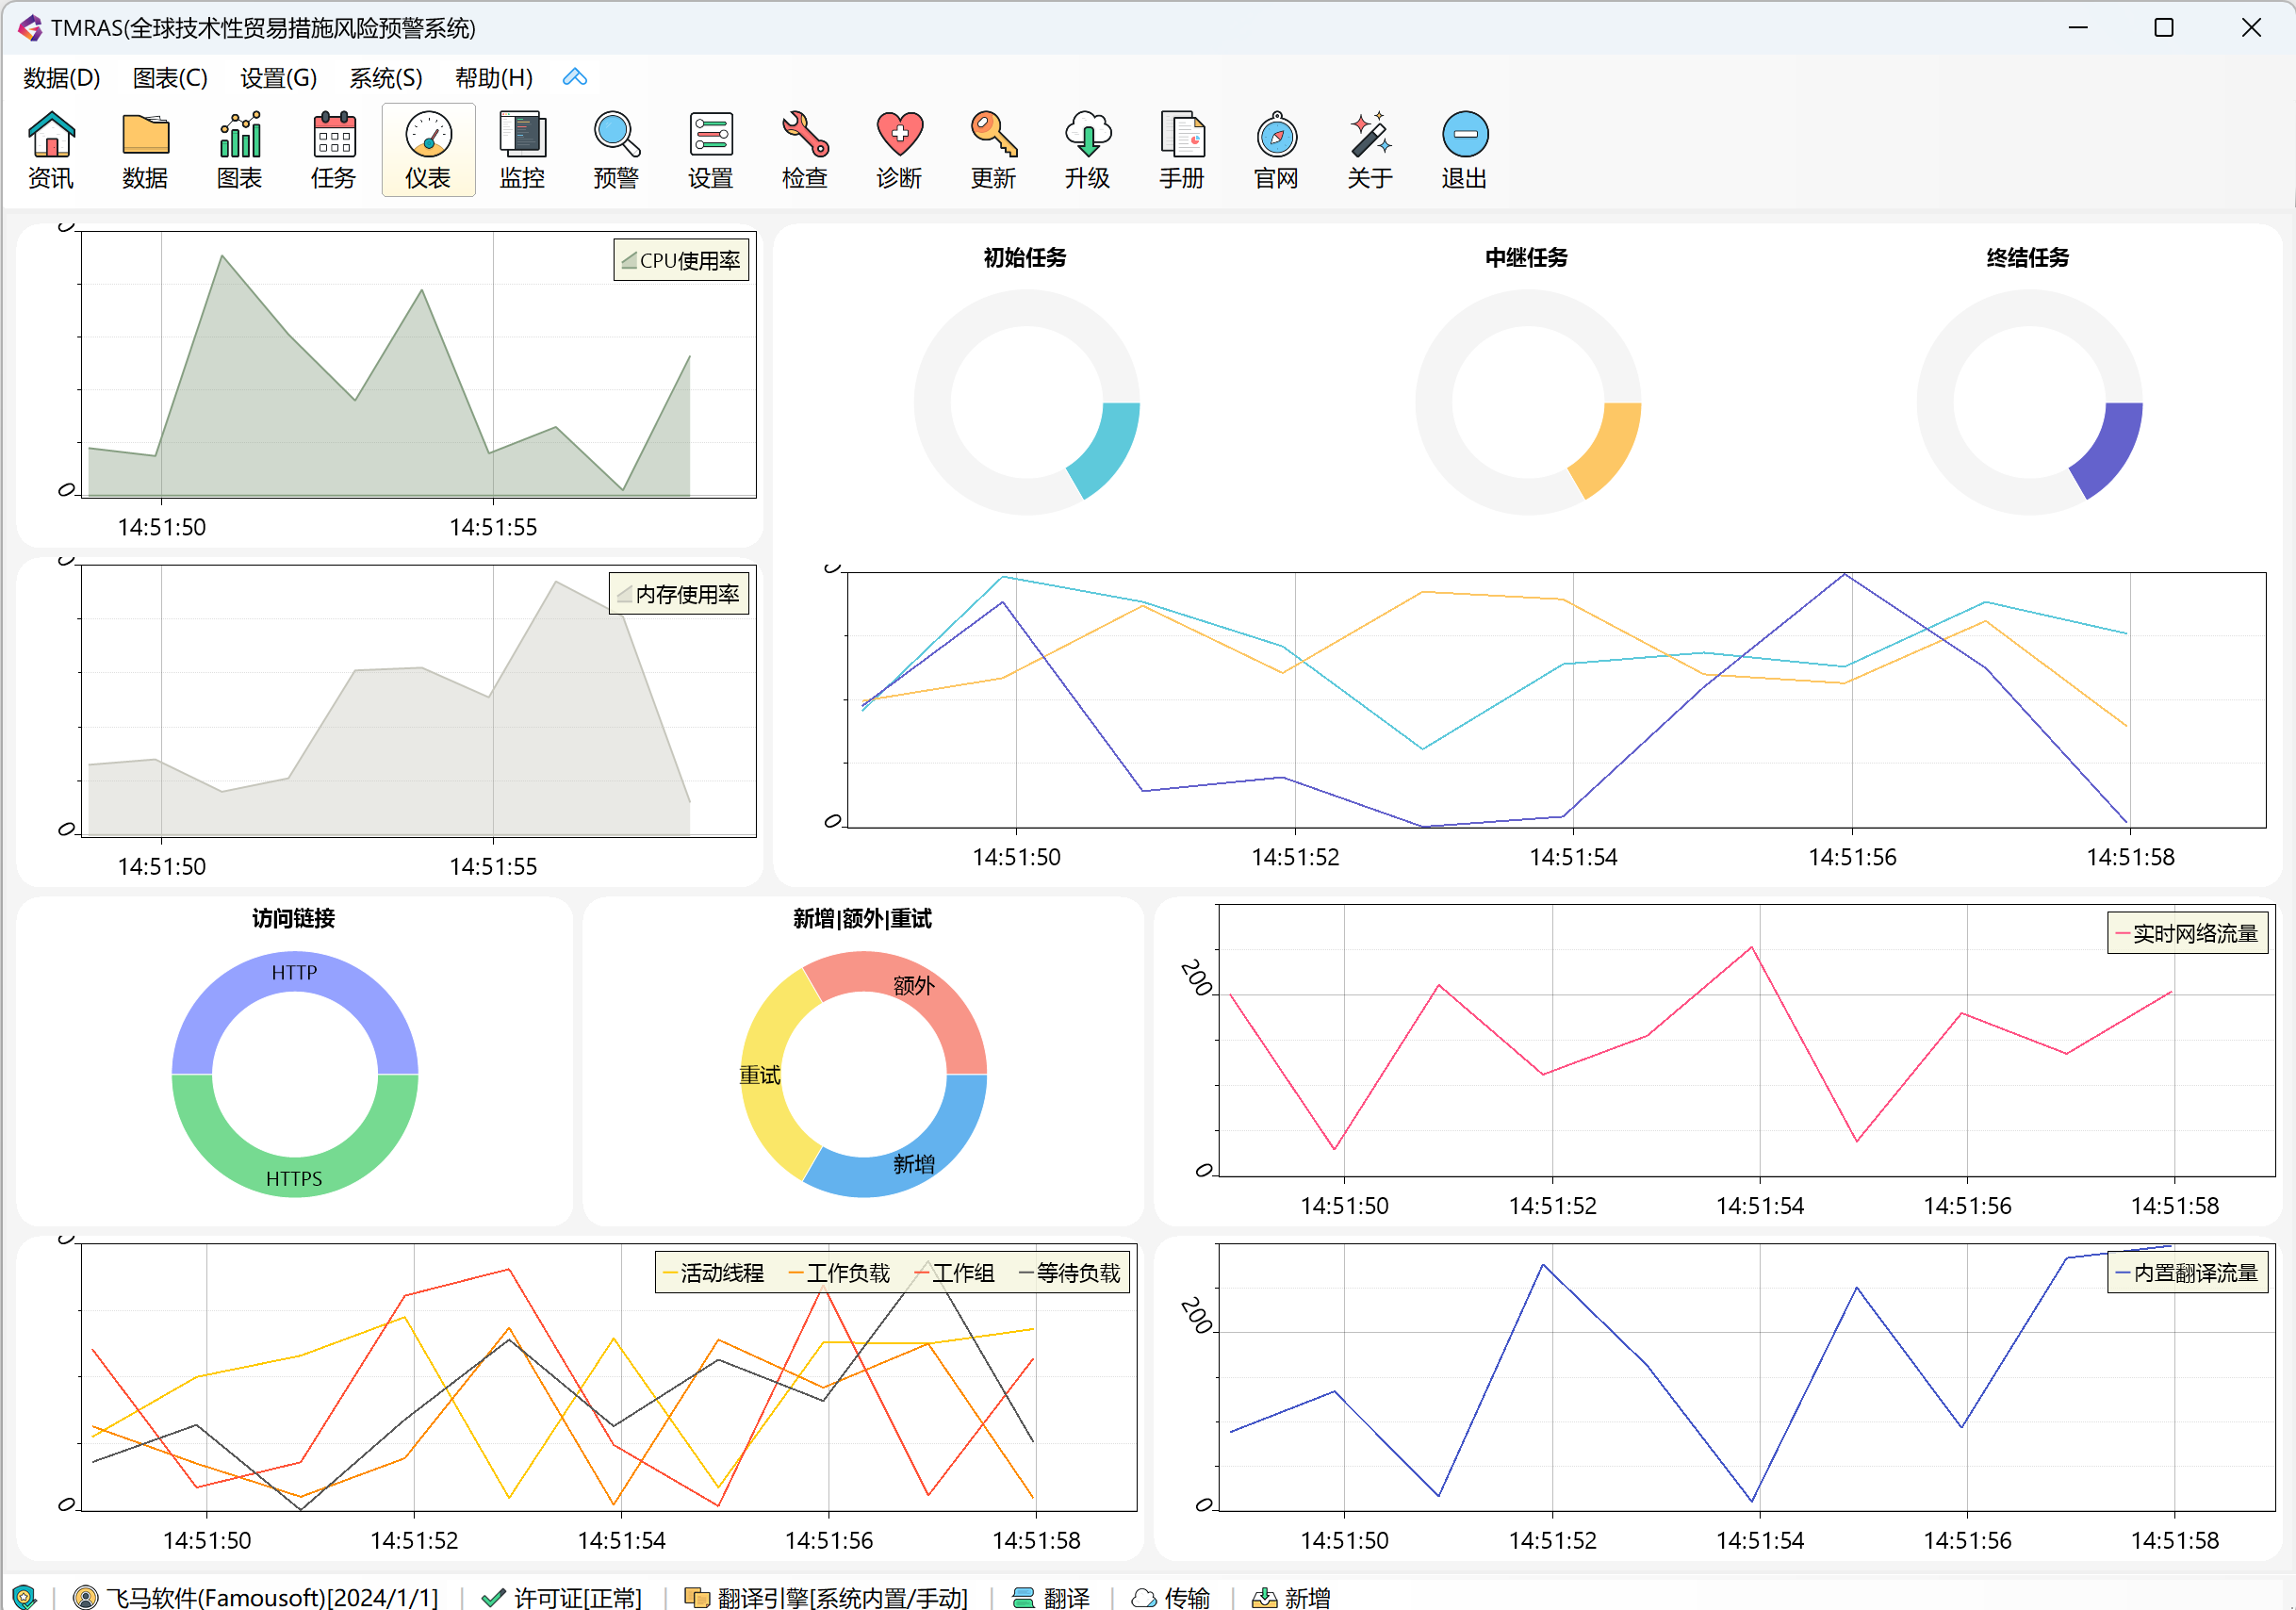2296x1610 pixels.
Task: Open the 帮助(H) menu
Action: click(494, 77)
